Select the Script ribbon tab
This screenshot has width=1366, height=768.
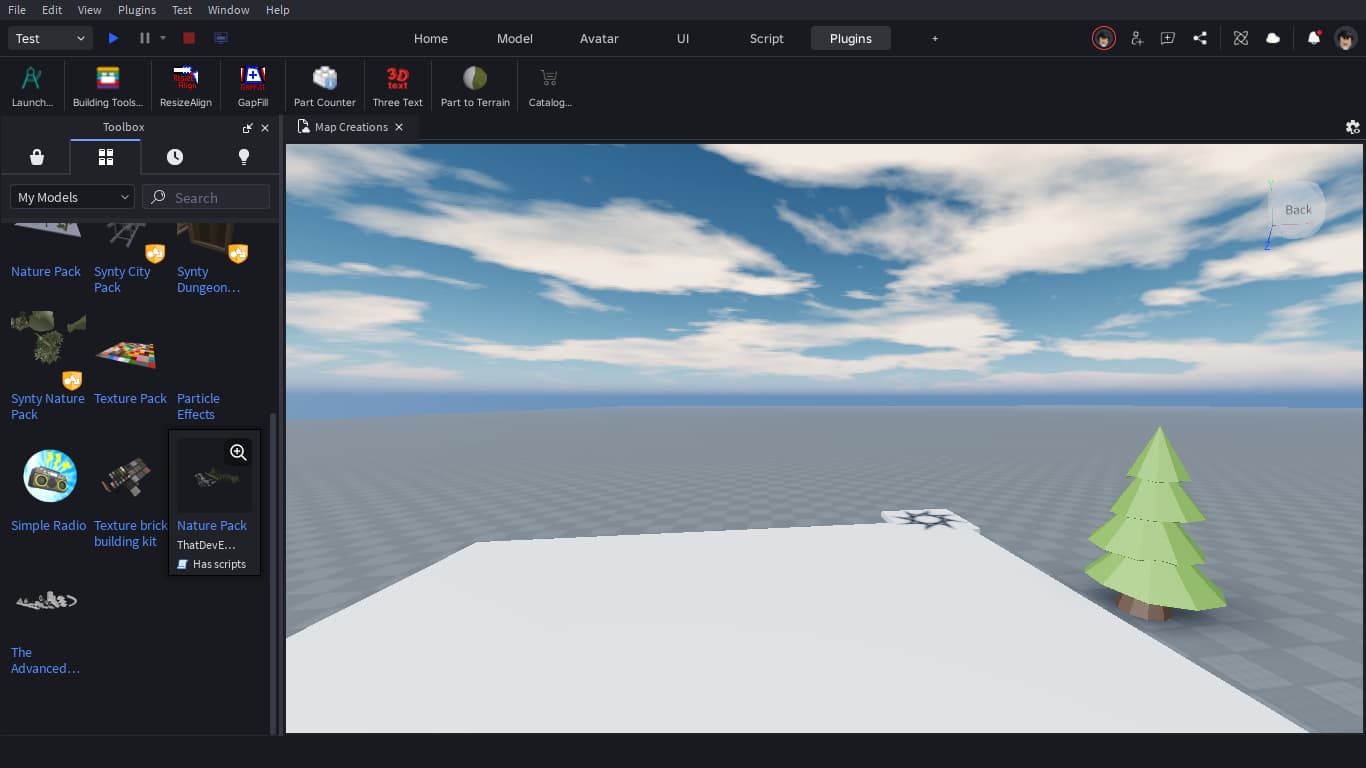767,38
